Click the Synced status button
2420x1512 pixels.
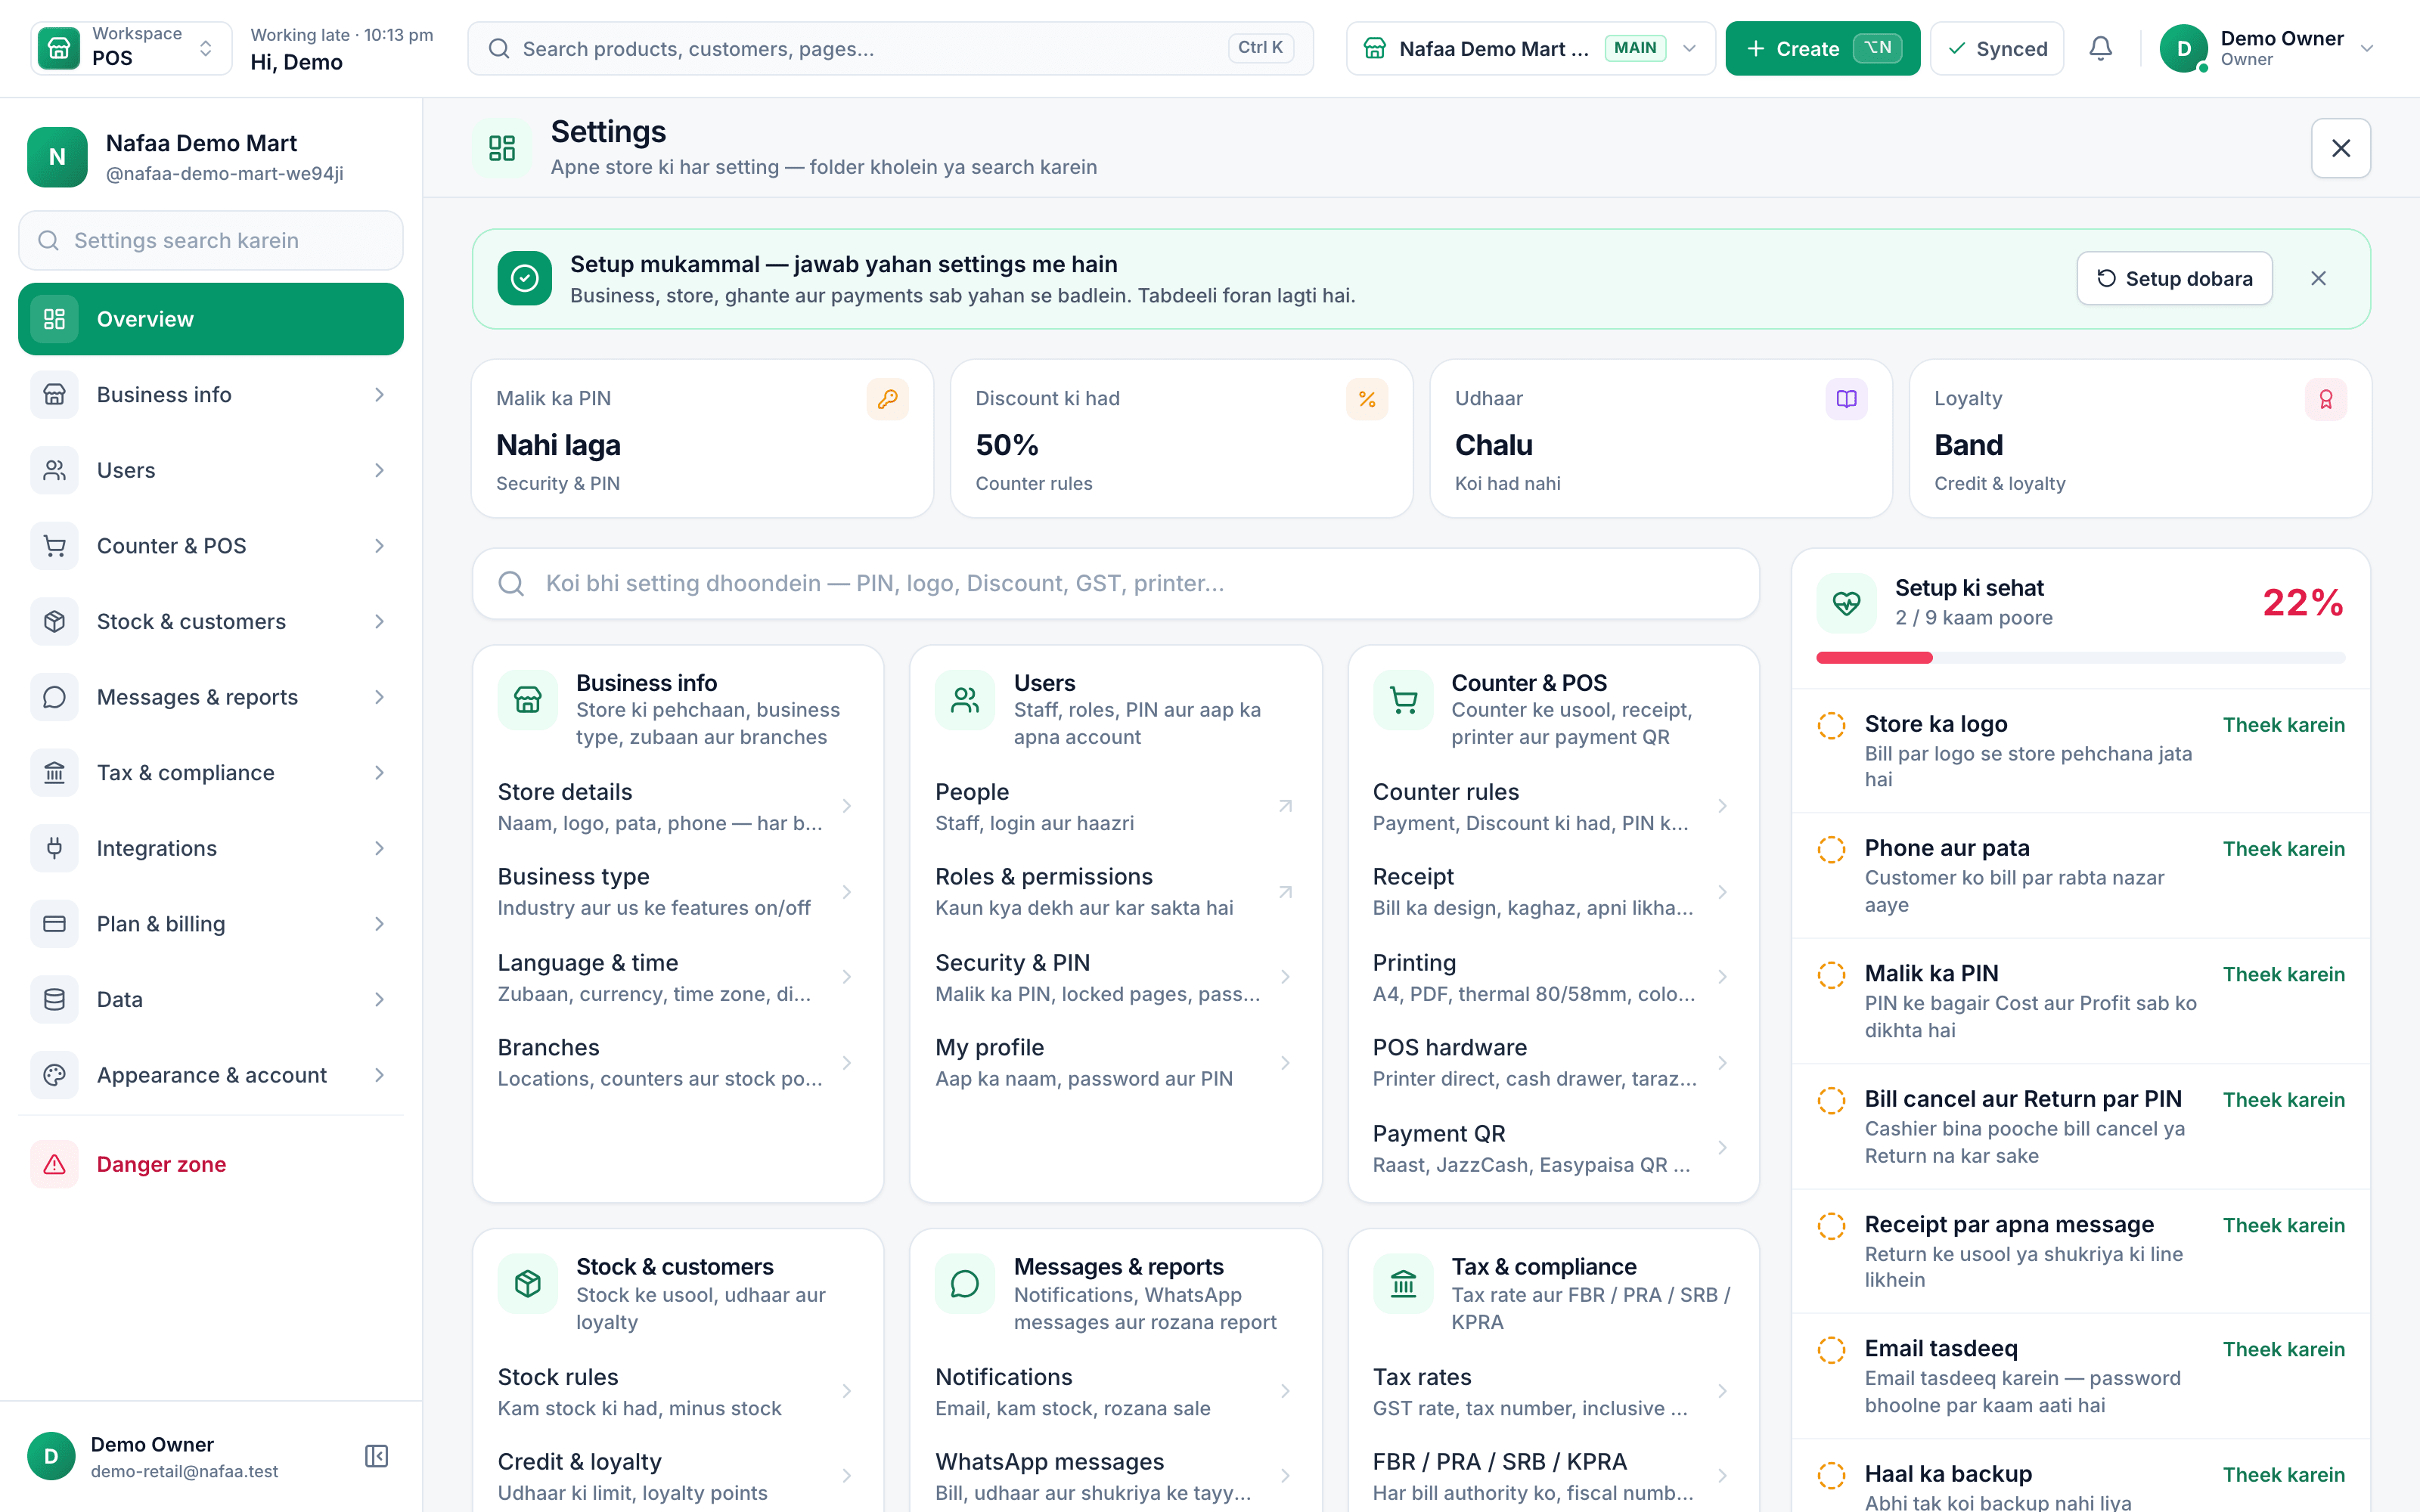pos(1996,48)
